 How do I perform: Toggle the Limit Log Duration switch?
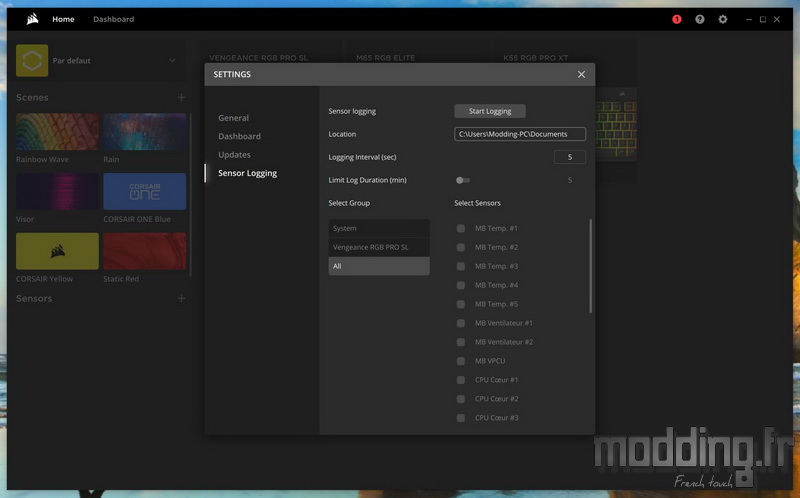[463, 180]
